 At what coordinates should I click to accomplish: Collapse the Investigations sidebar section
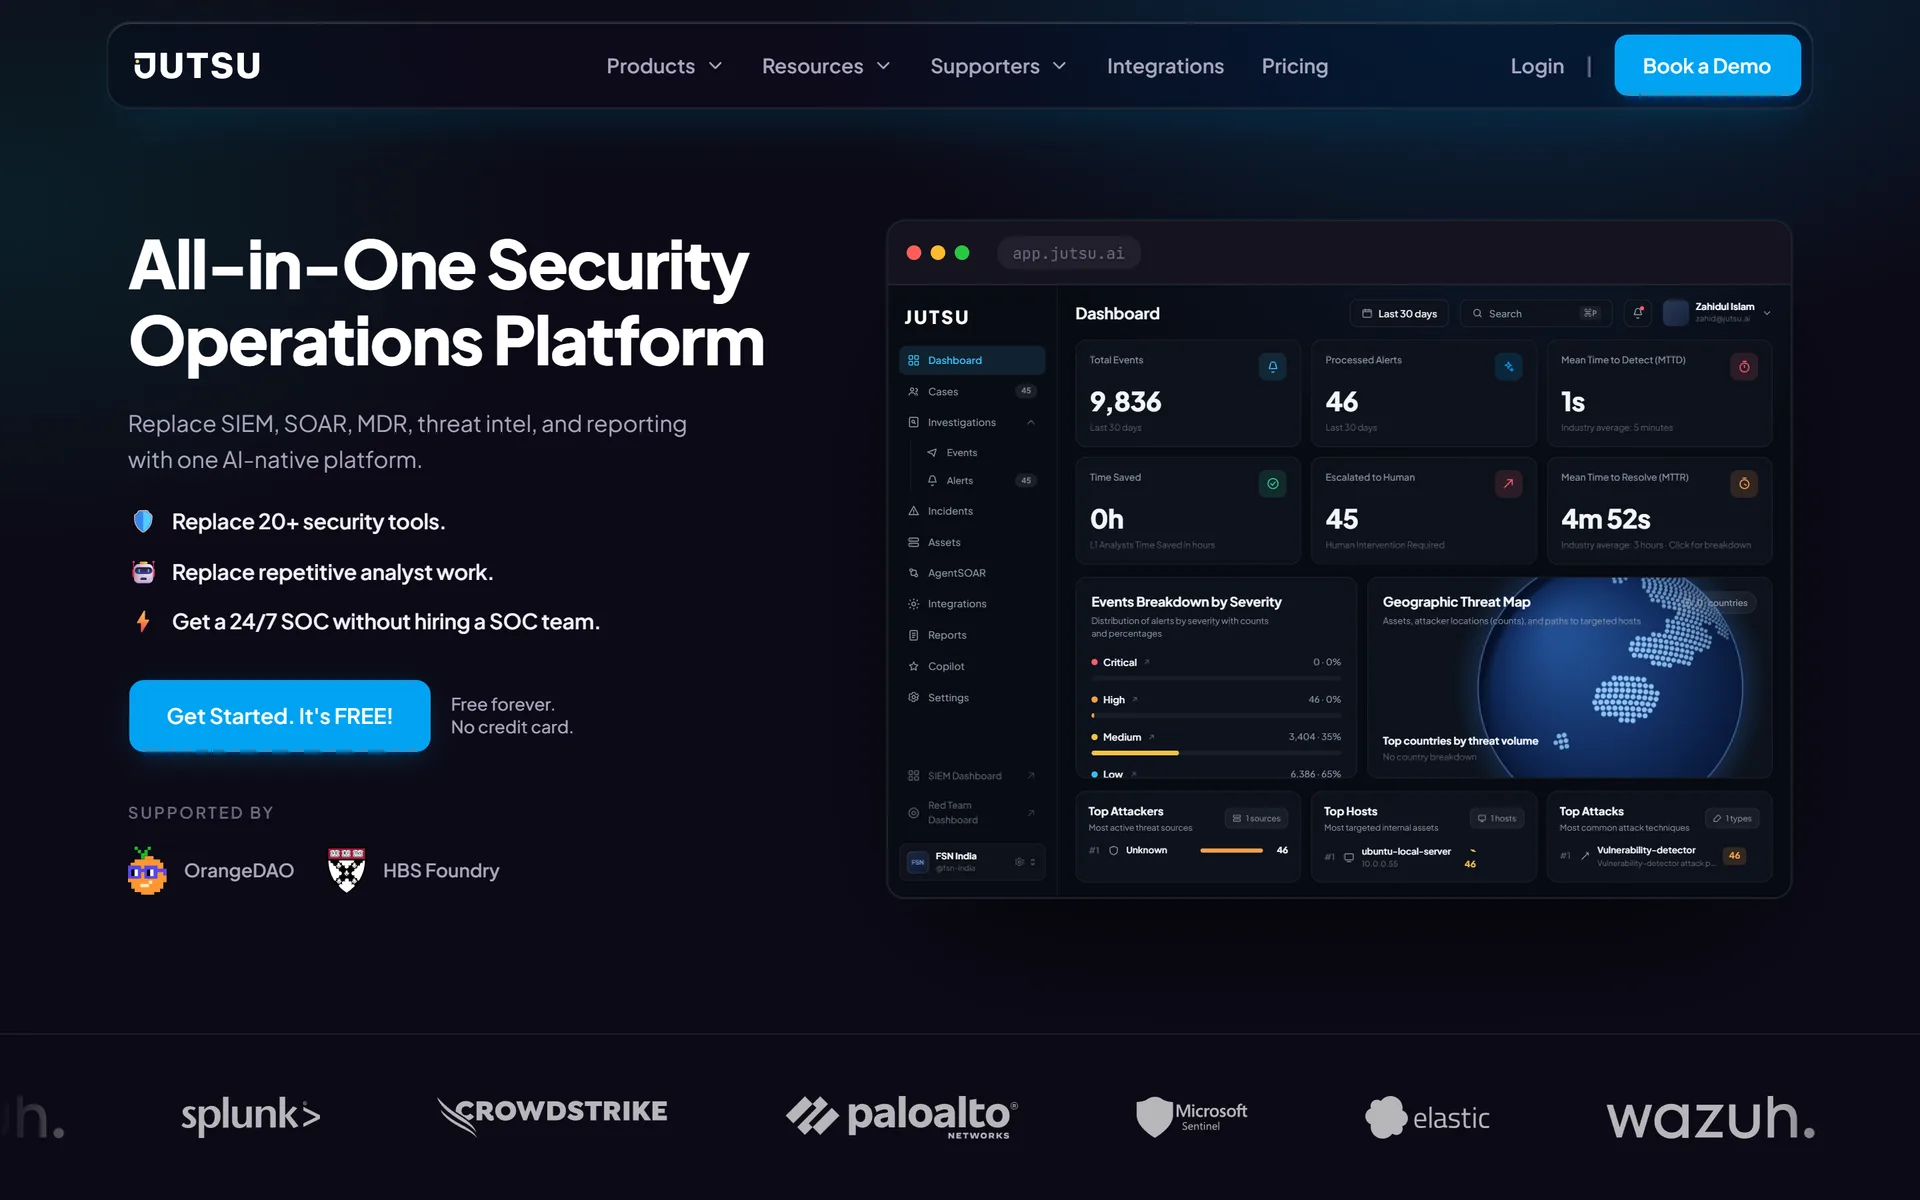(x=1031, y=422)
